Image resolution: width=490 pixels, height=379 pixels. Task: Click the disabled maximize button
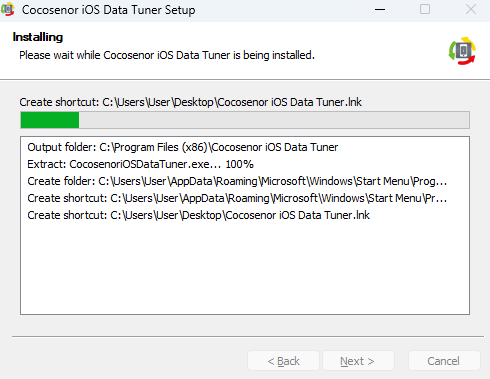click(x=425, y=9)
